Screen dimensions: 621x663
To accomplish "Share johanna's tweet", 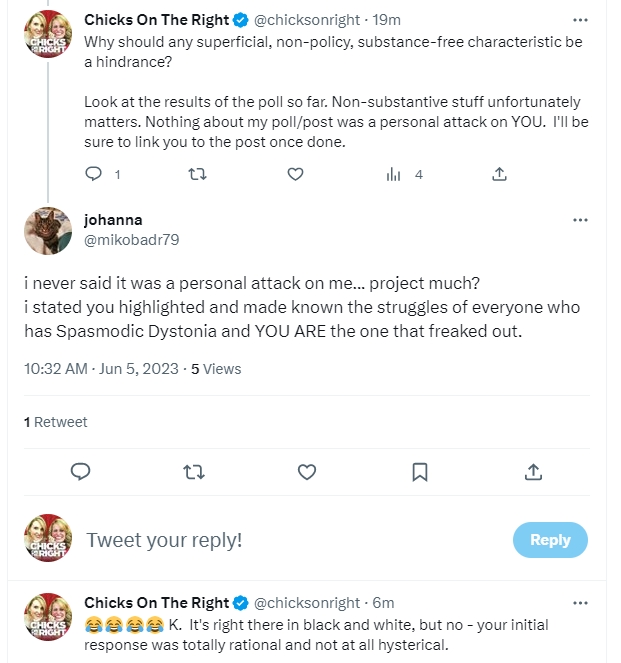I will coord(534,471).
